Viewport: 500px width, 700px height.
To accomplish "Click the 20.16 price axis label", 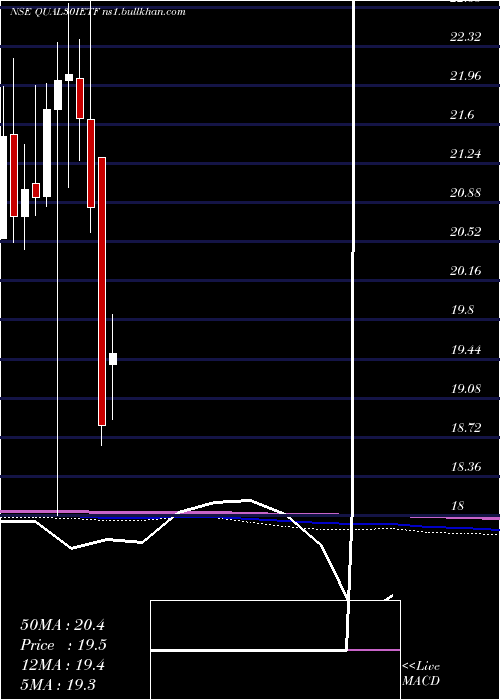I will point(466,271).
